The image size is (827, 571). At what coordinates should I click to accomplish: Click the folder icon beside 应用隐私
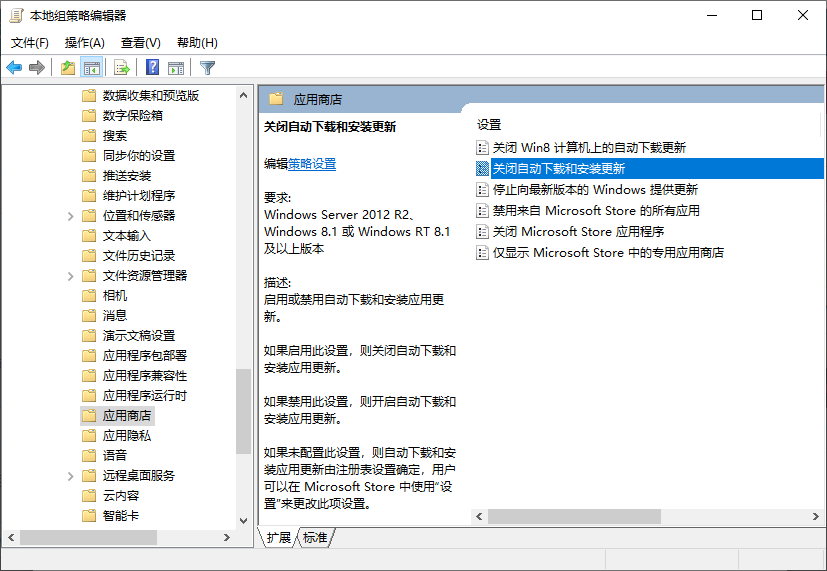coord(89,435)
